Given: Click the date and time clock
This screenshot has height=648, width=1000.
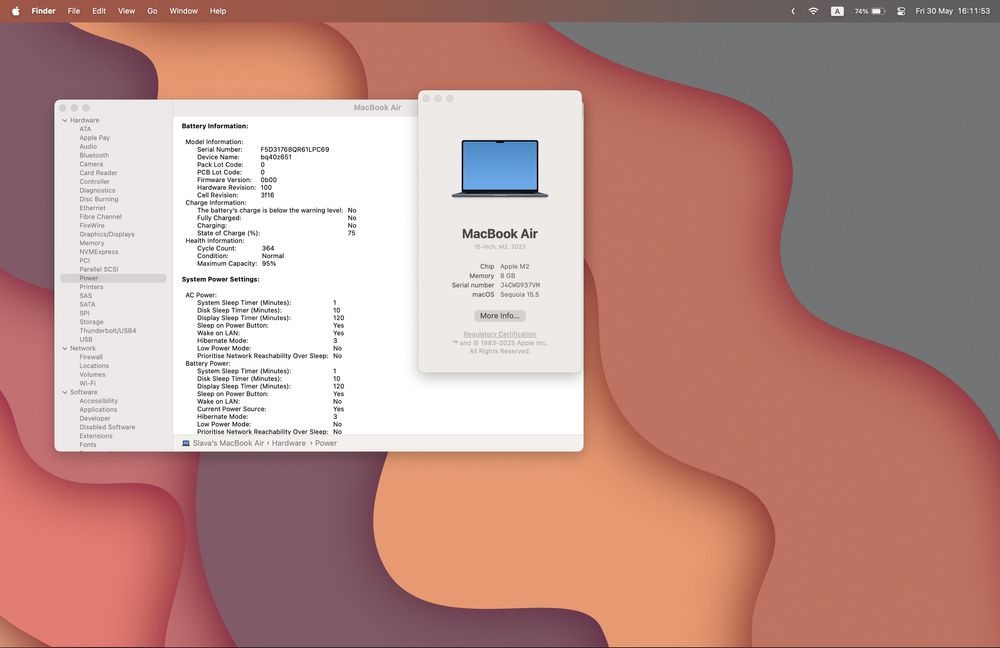Looking at the screenshot, I should 952,11.
